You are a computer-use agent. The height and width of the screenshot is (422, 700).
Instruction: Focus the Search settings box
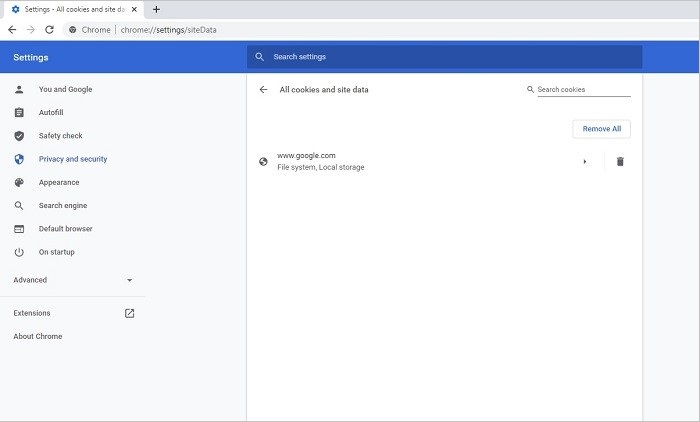tap(445, 57)
